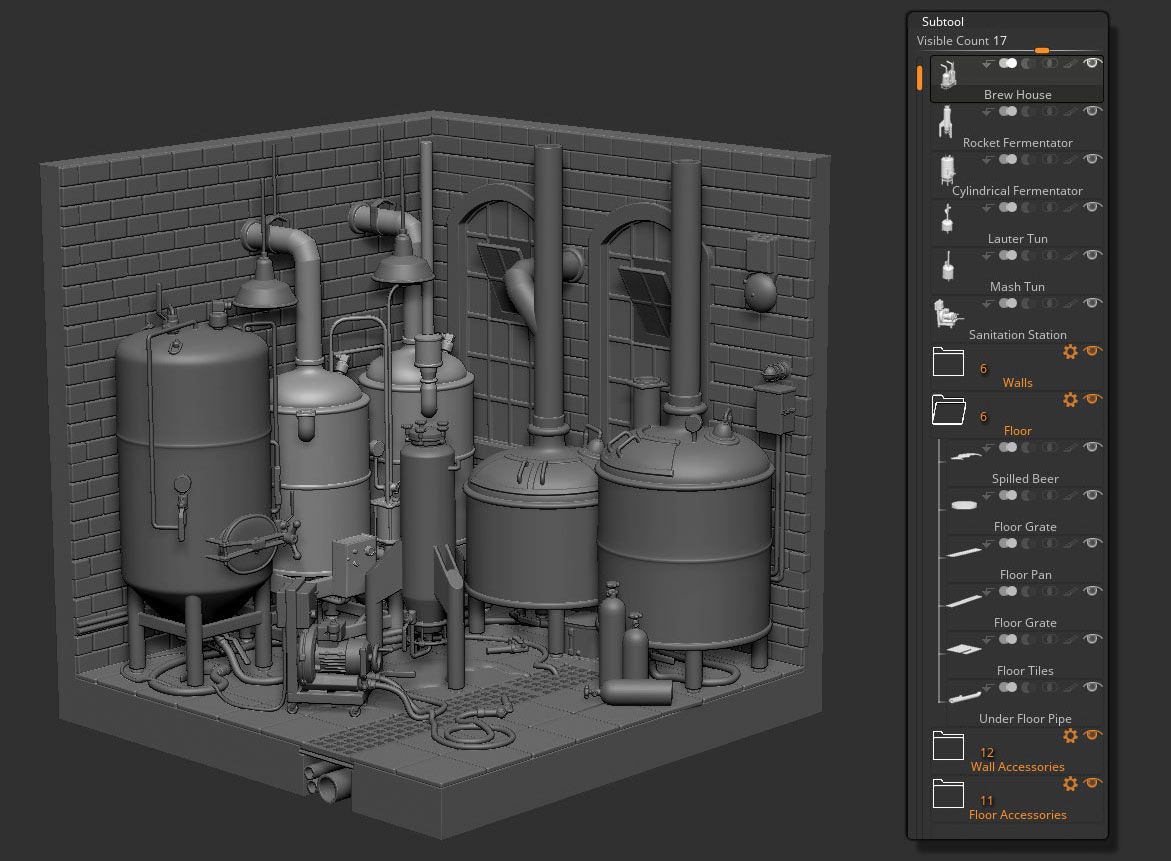Click the Wall Accessories folder gear icon
1171x861 pixels.
1070,735
